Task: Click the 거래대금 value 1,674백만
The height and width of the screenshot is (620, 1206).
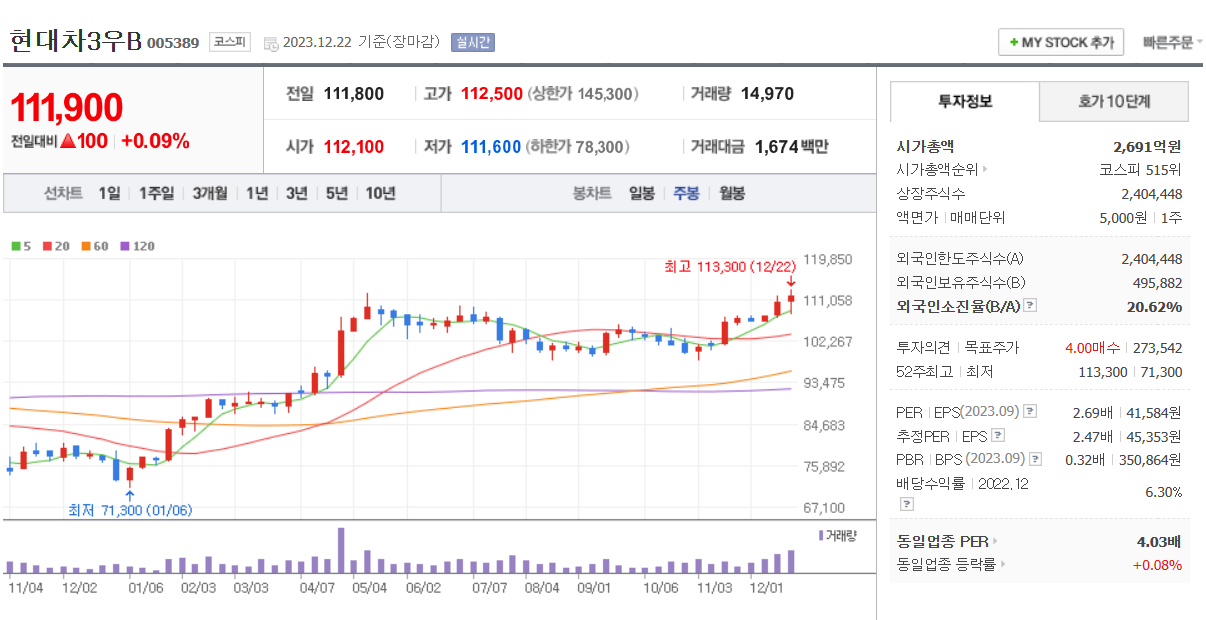Action: pyautogui.click(x=792, y=147)
